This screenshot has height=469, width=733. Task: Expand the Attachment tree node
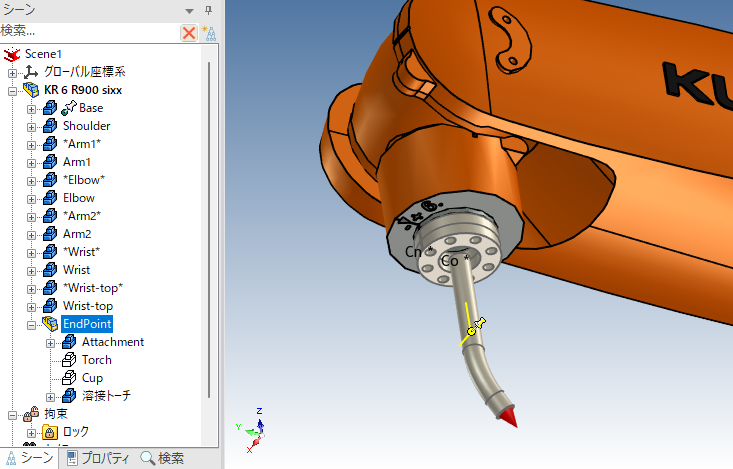tap(50, 342)
